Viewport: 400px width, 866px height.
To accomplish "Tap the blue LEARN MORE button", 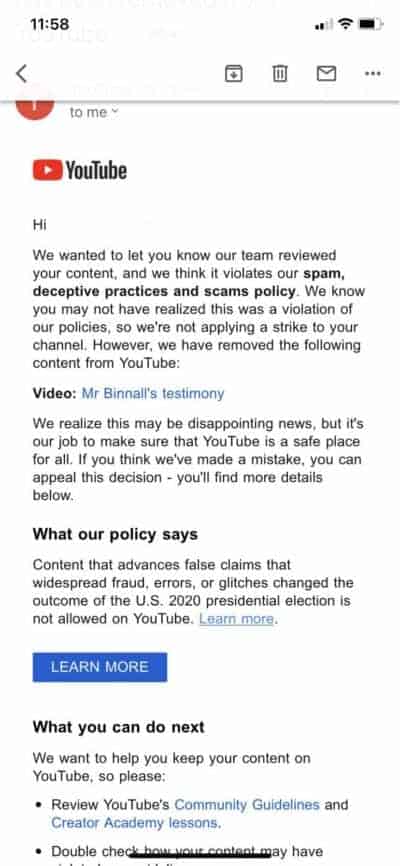I will point(100,667).
